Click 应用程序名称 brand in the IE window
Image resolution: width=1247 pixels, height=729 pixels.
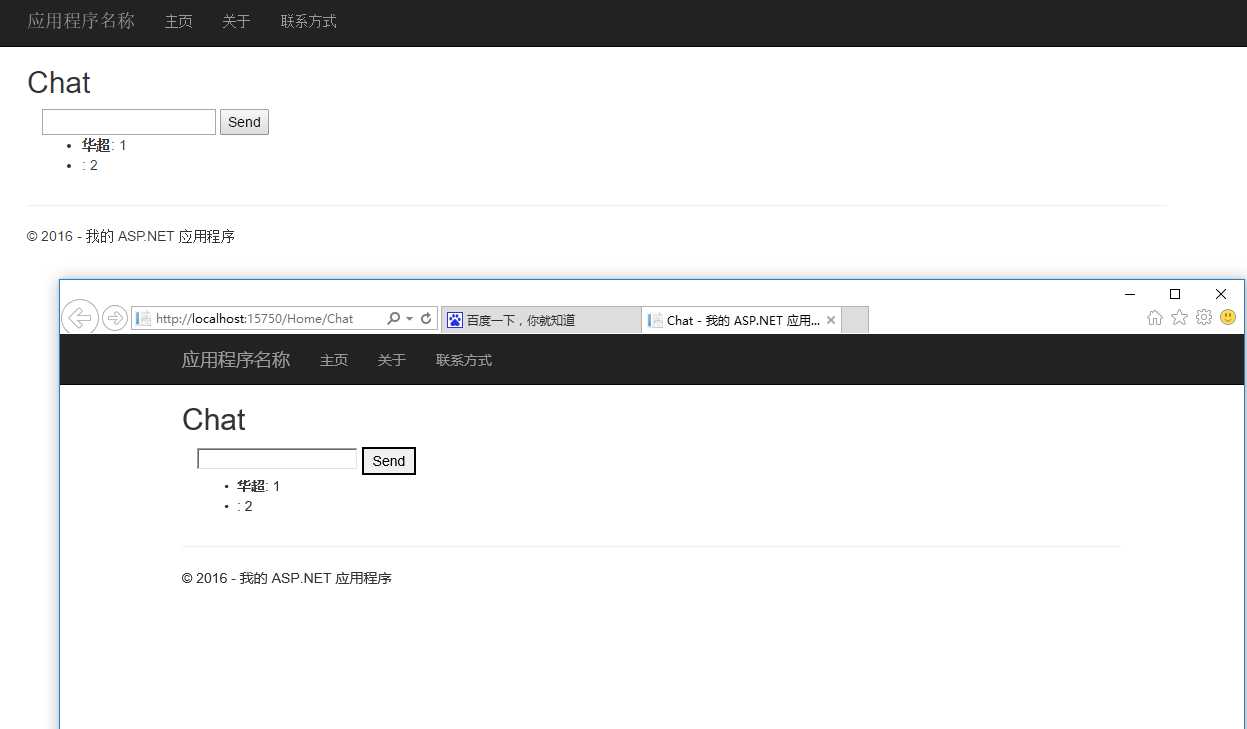click(x=236, y=360)
